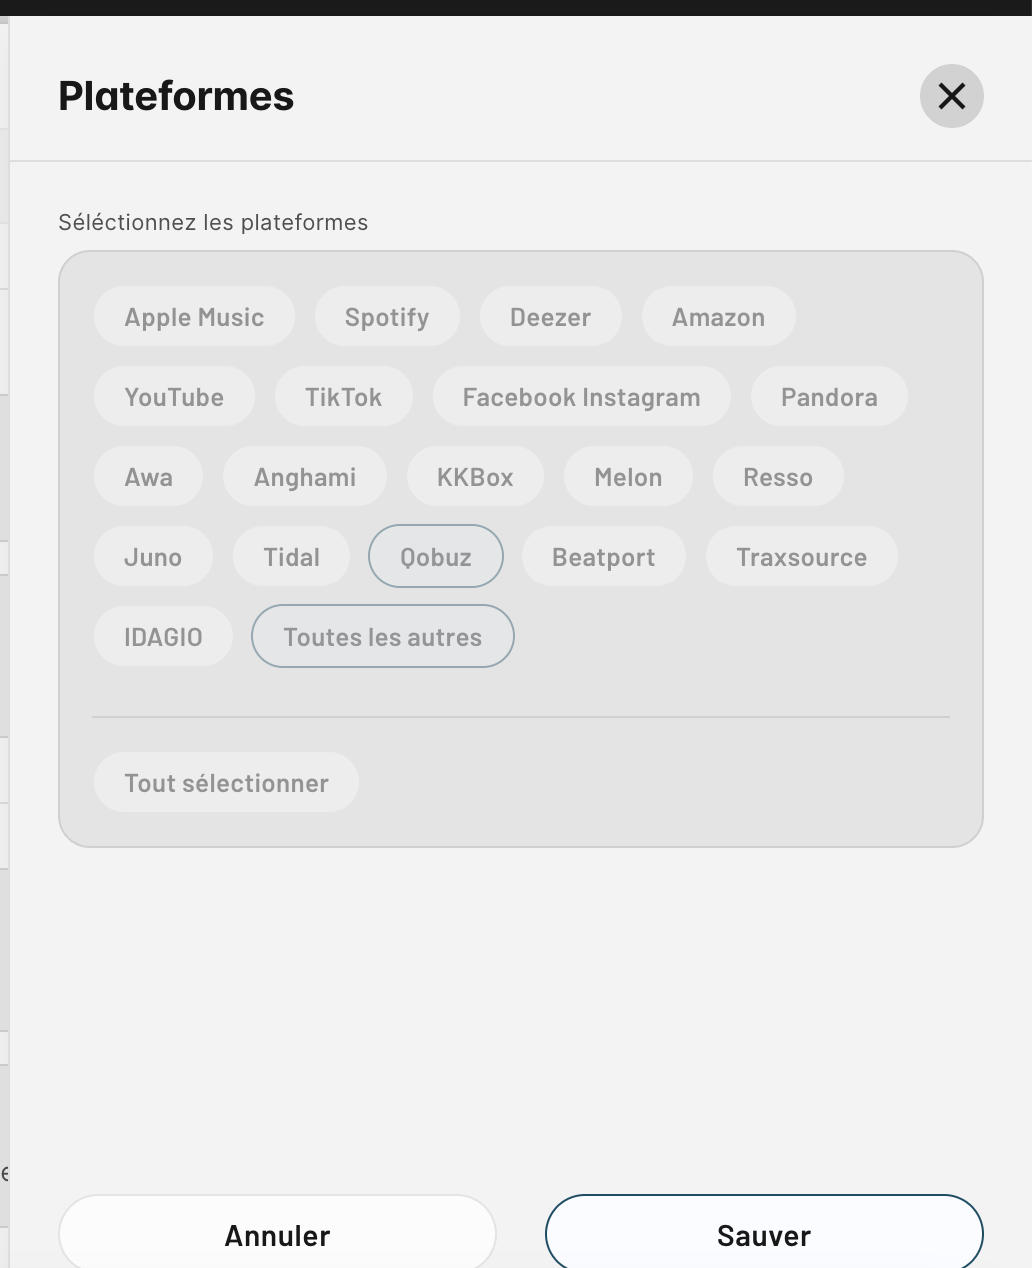This screenshot has width=1032, height=1268.
Task: Toggle the Beatport platform
Action: pyautogui.click(x=604, y=557)
